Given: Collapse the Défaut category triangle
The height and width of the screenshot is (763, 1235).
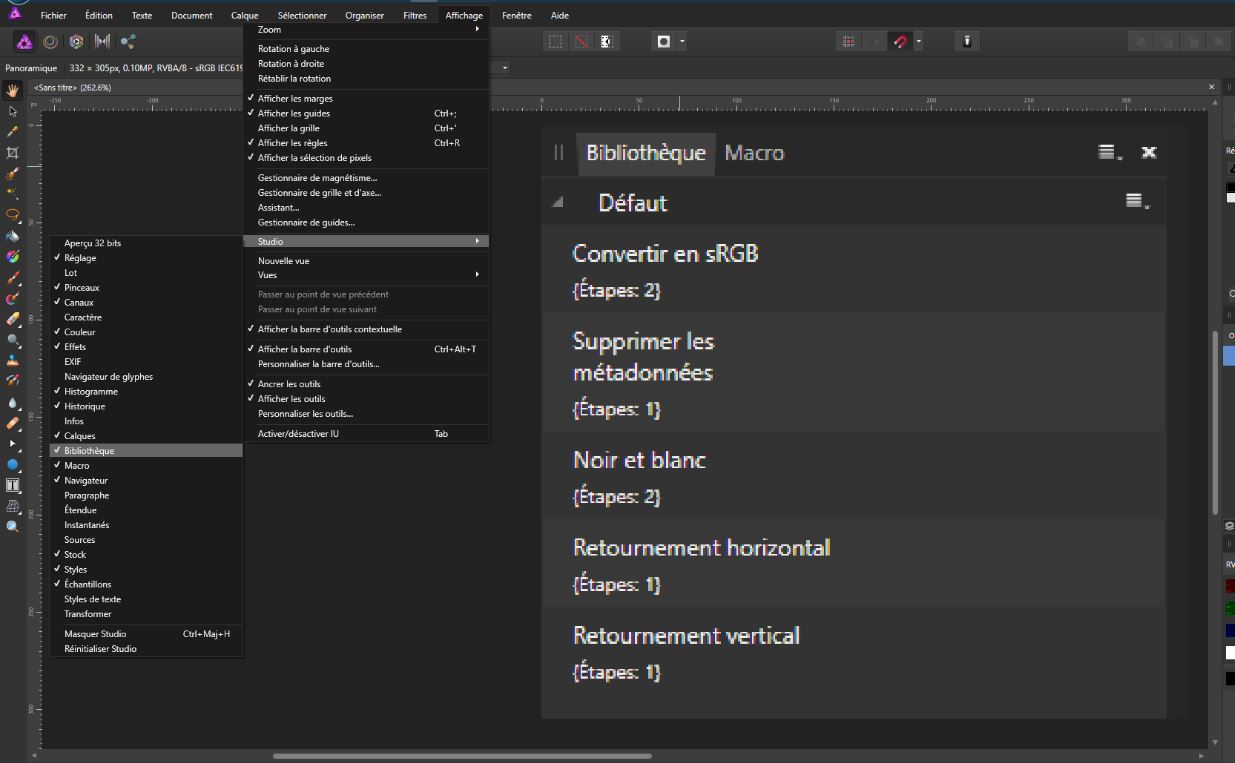Looking at the screenshot, I should [558, 202].
